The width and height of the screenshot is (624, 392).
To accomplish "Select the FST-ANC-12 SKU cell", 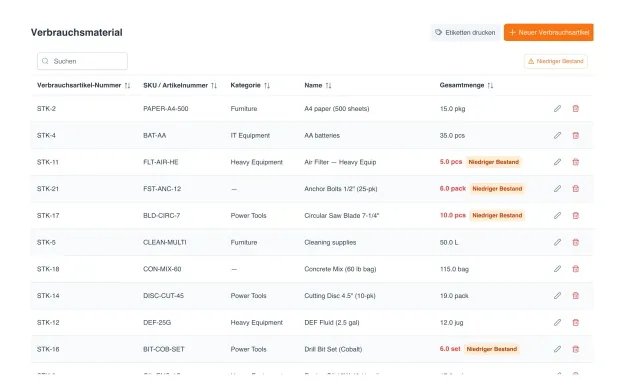I will pyautogui.click(x=162, y=189).
